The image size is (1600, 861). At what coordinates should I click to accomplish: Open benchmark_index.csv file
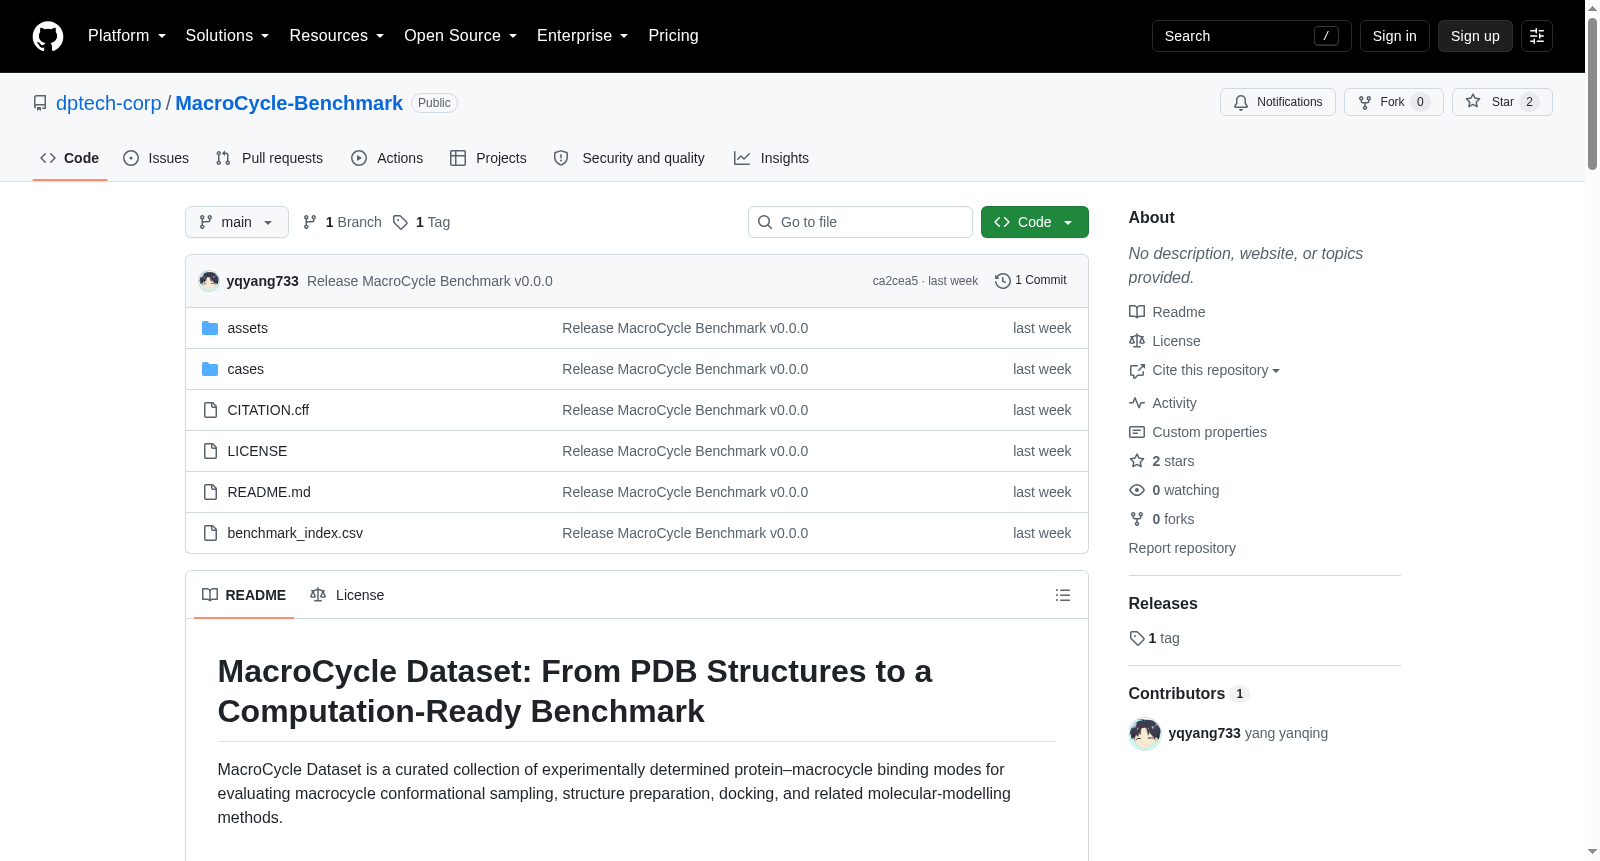[295, 533]
